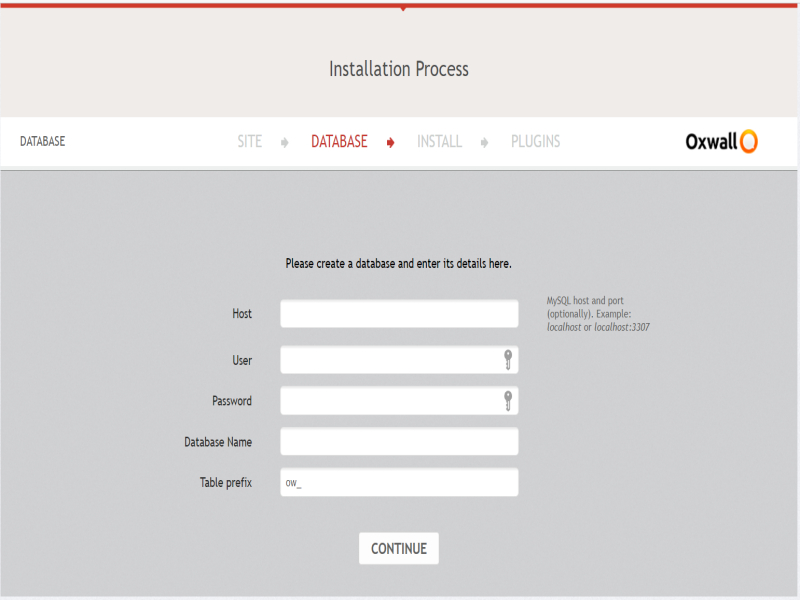
Task: Click inside the User text box
Action: point(390,360)
